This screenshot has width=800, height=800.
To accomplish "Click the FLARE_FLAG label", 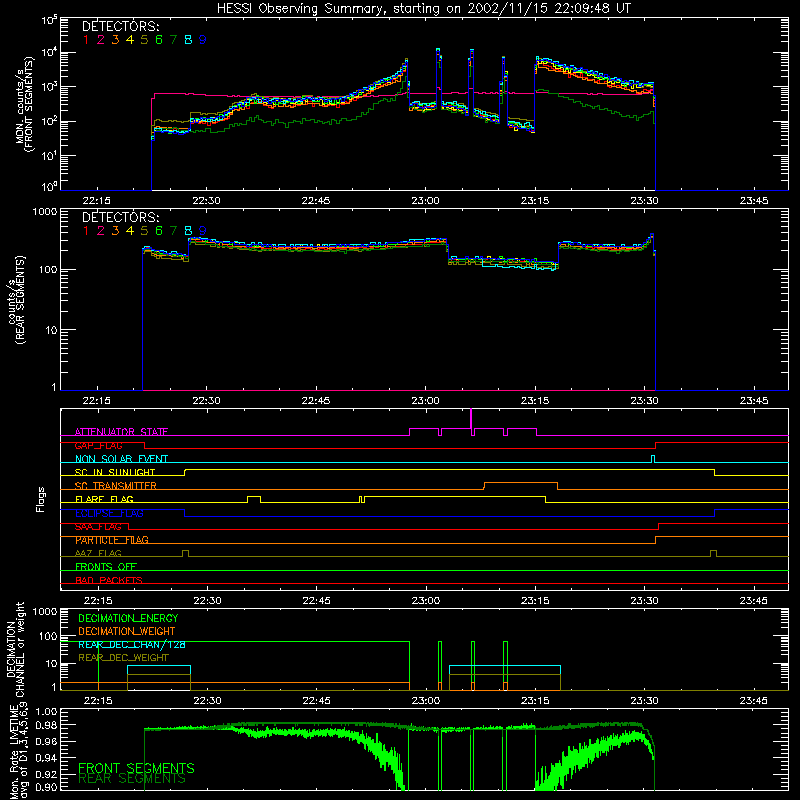I will tap(104, 499).
